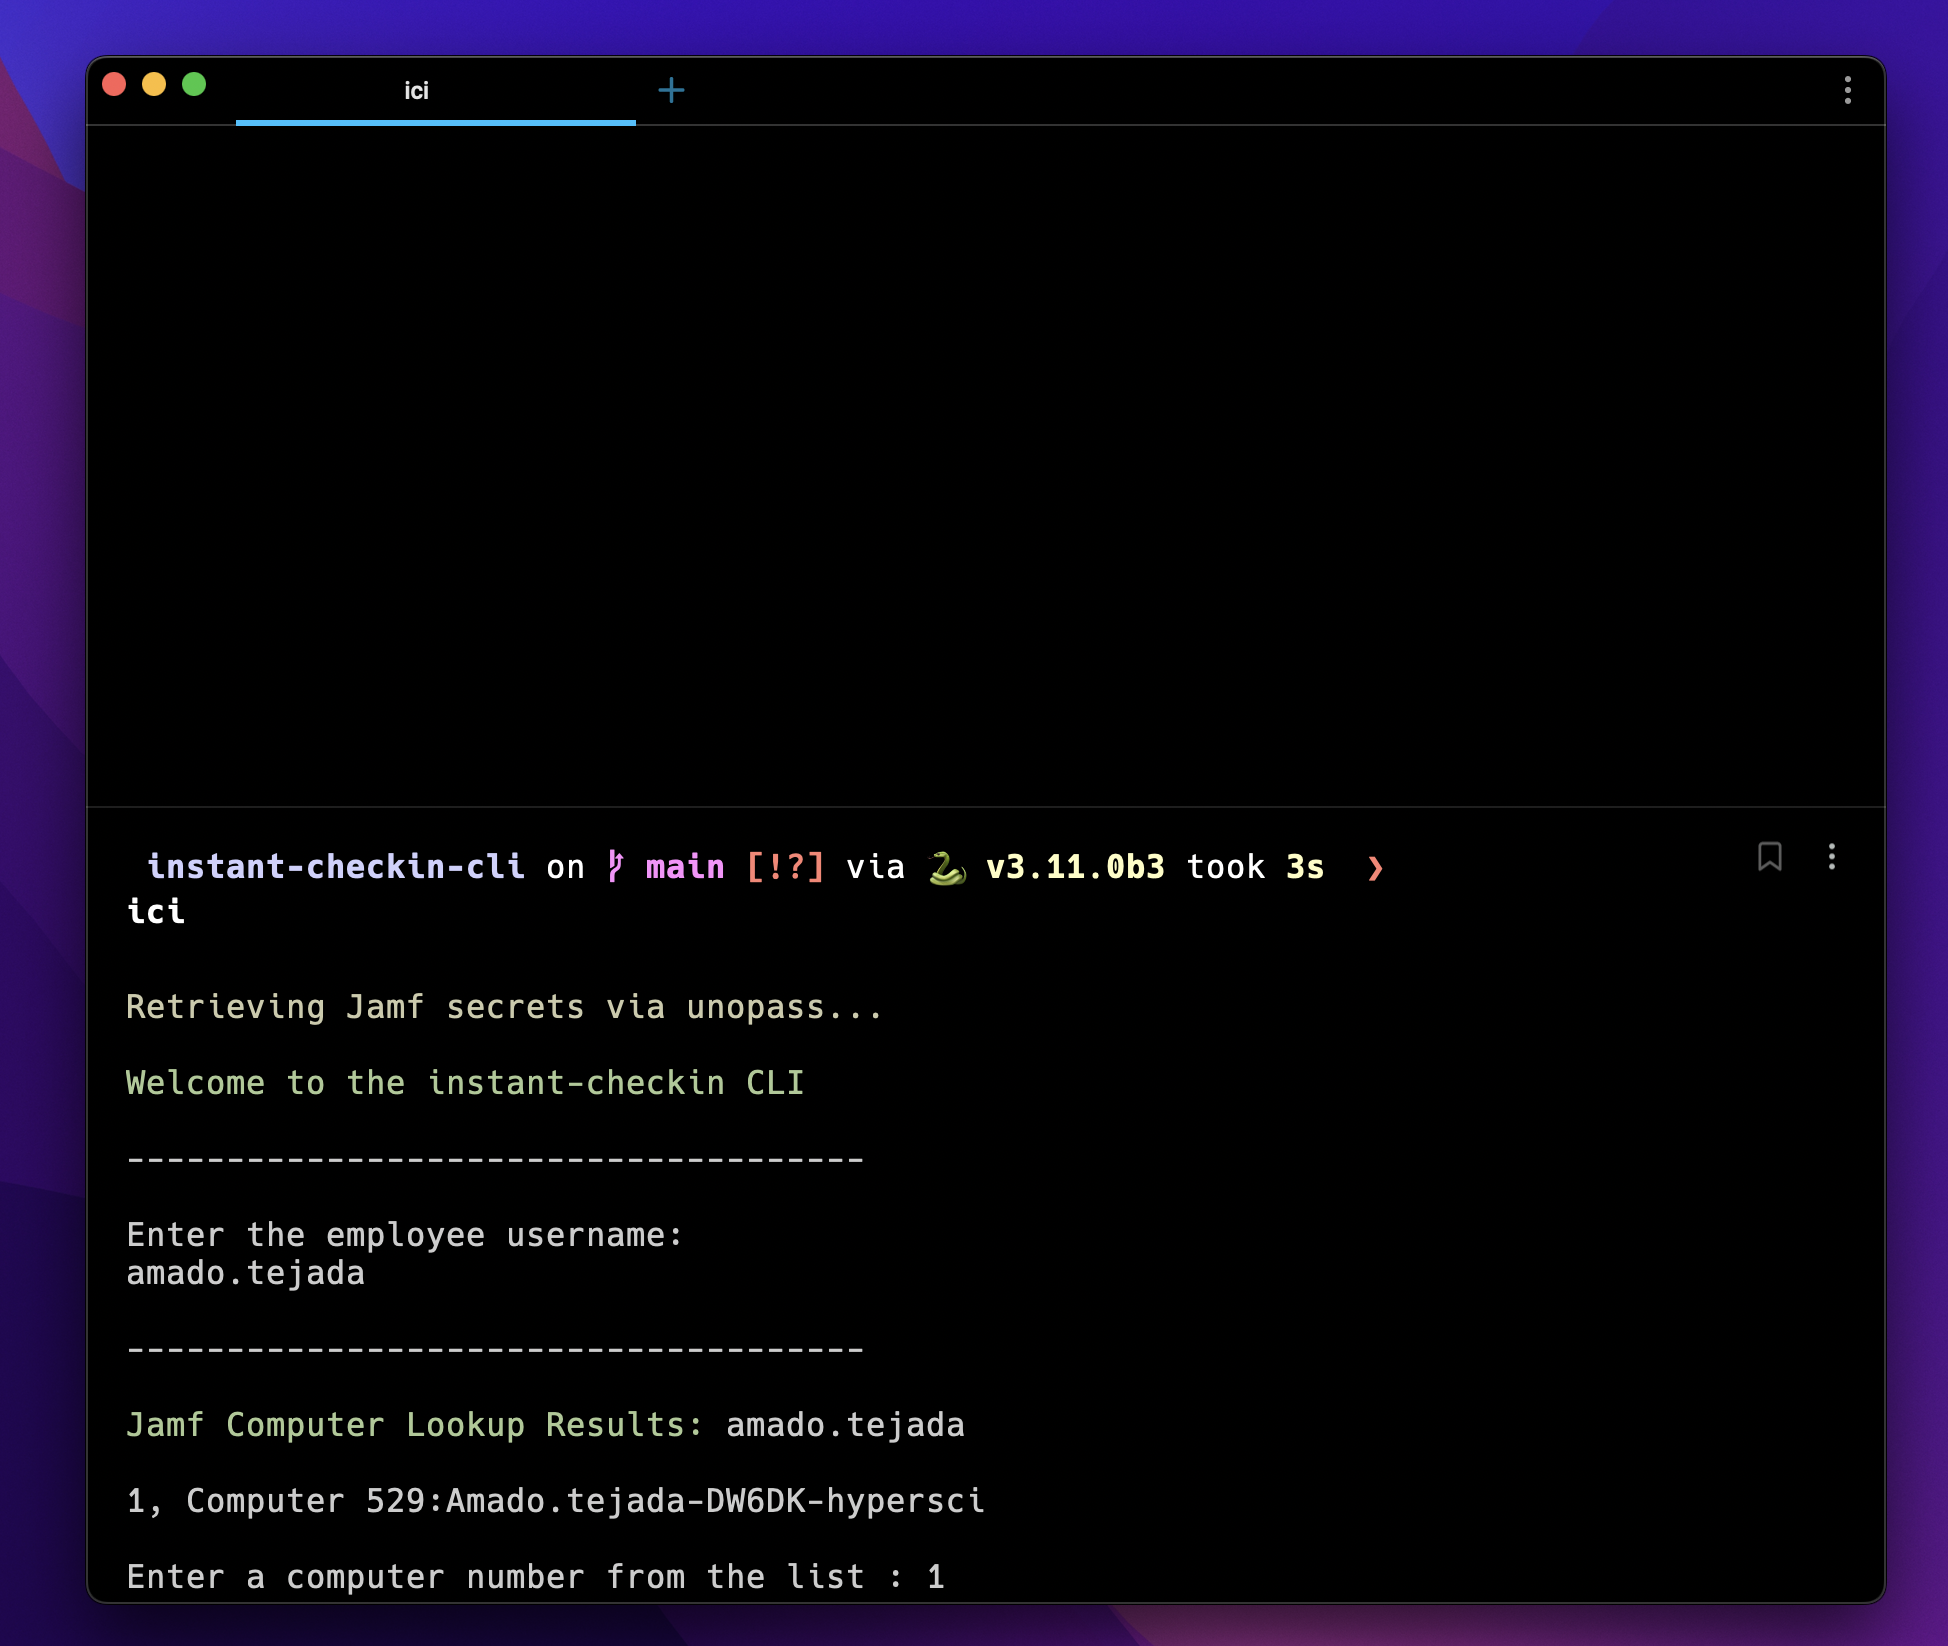Click the git branch icon before main
The width and height of the screenshot is (1948, 1646).
[x=616, y=866]
